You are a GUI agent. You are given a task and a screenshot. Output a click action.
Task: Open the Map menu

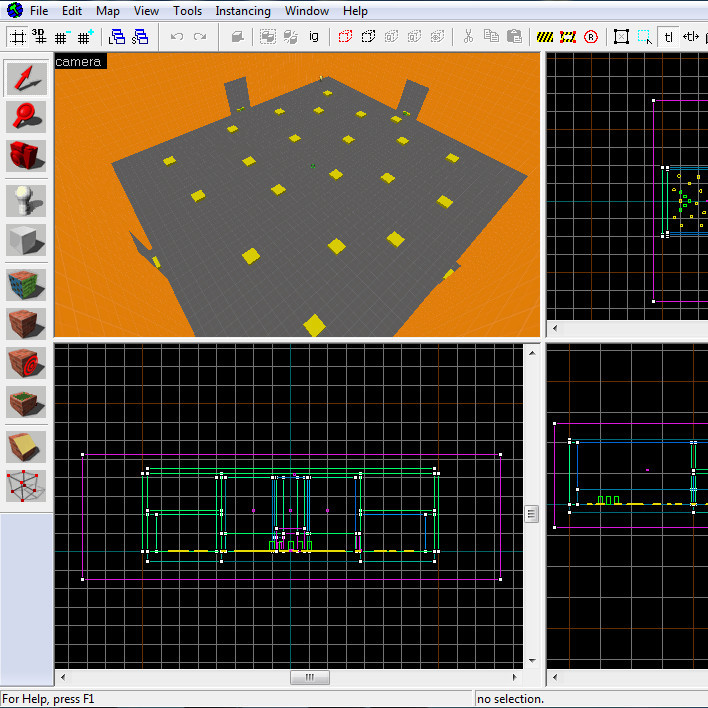107,11
